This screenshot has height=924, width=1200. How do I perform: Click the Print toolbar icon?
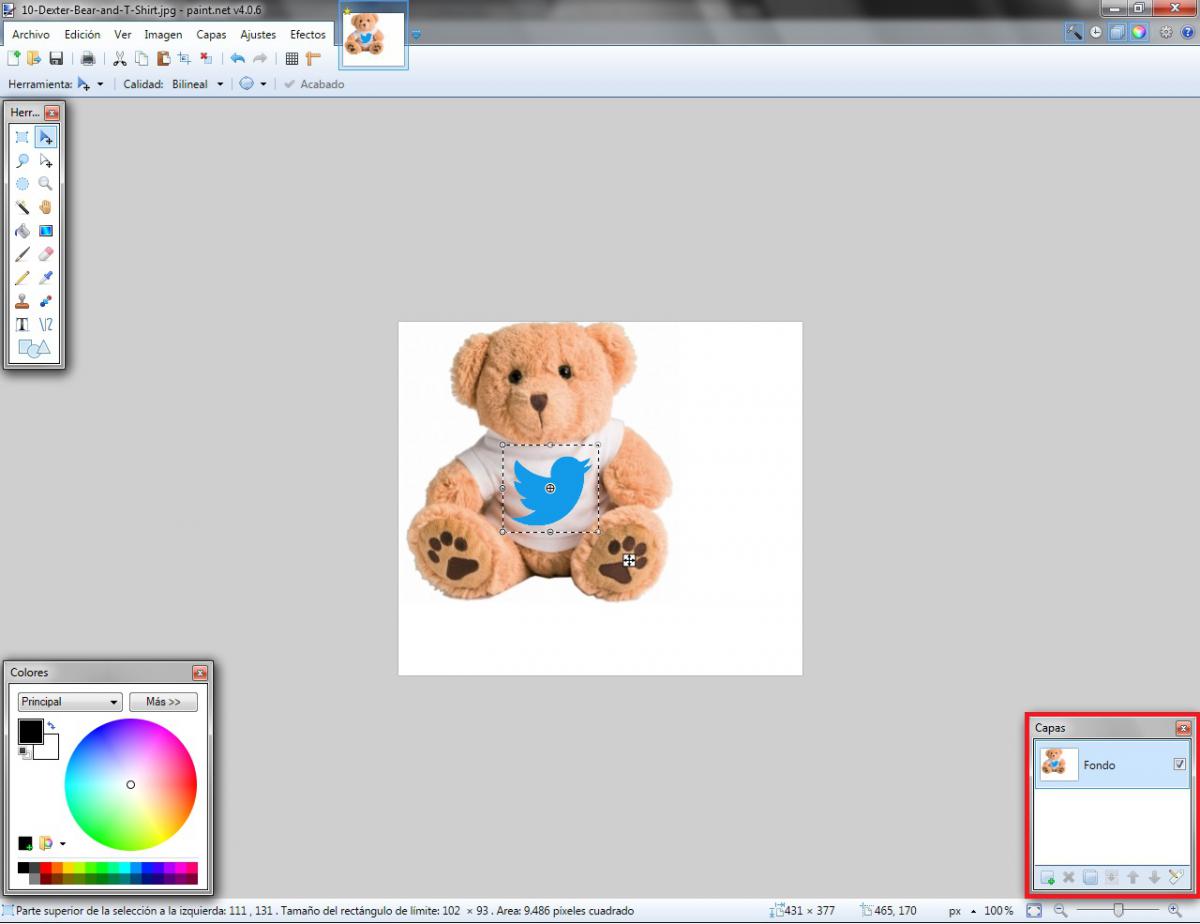click(88, 59)
